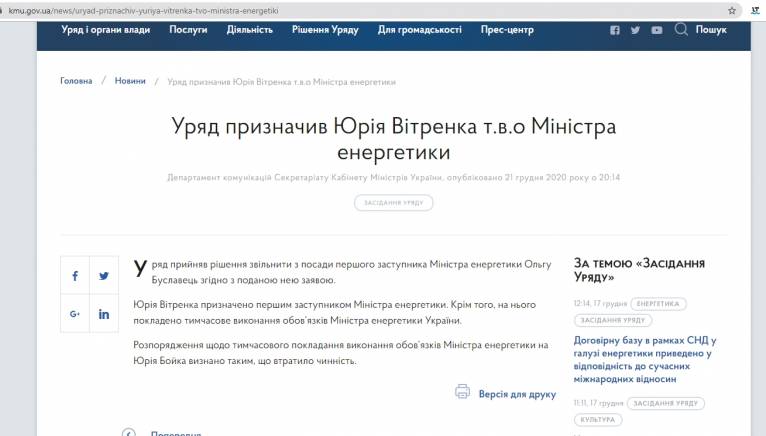Go to the Новини breadcrumb
Image resolution: width=766 pixels, height=436 pixels.
(130, 81)
